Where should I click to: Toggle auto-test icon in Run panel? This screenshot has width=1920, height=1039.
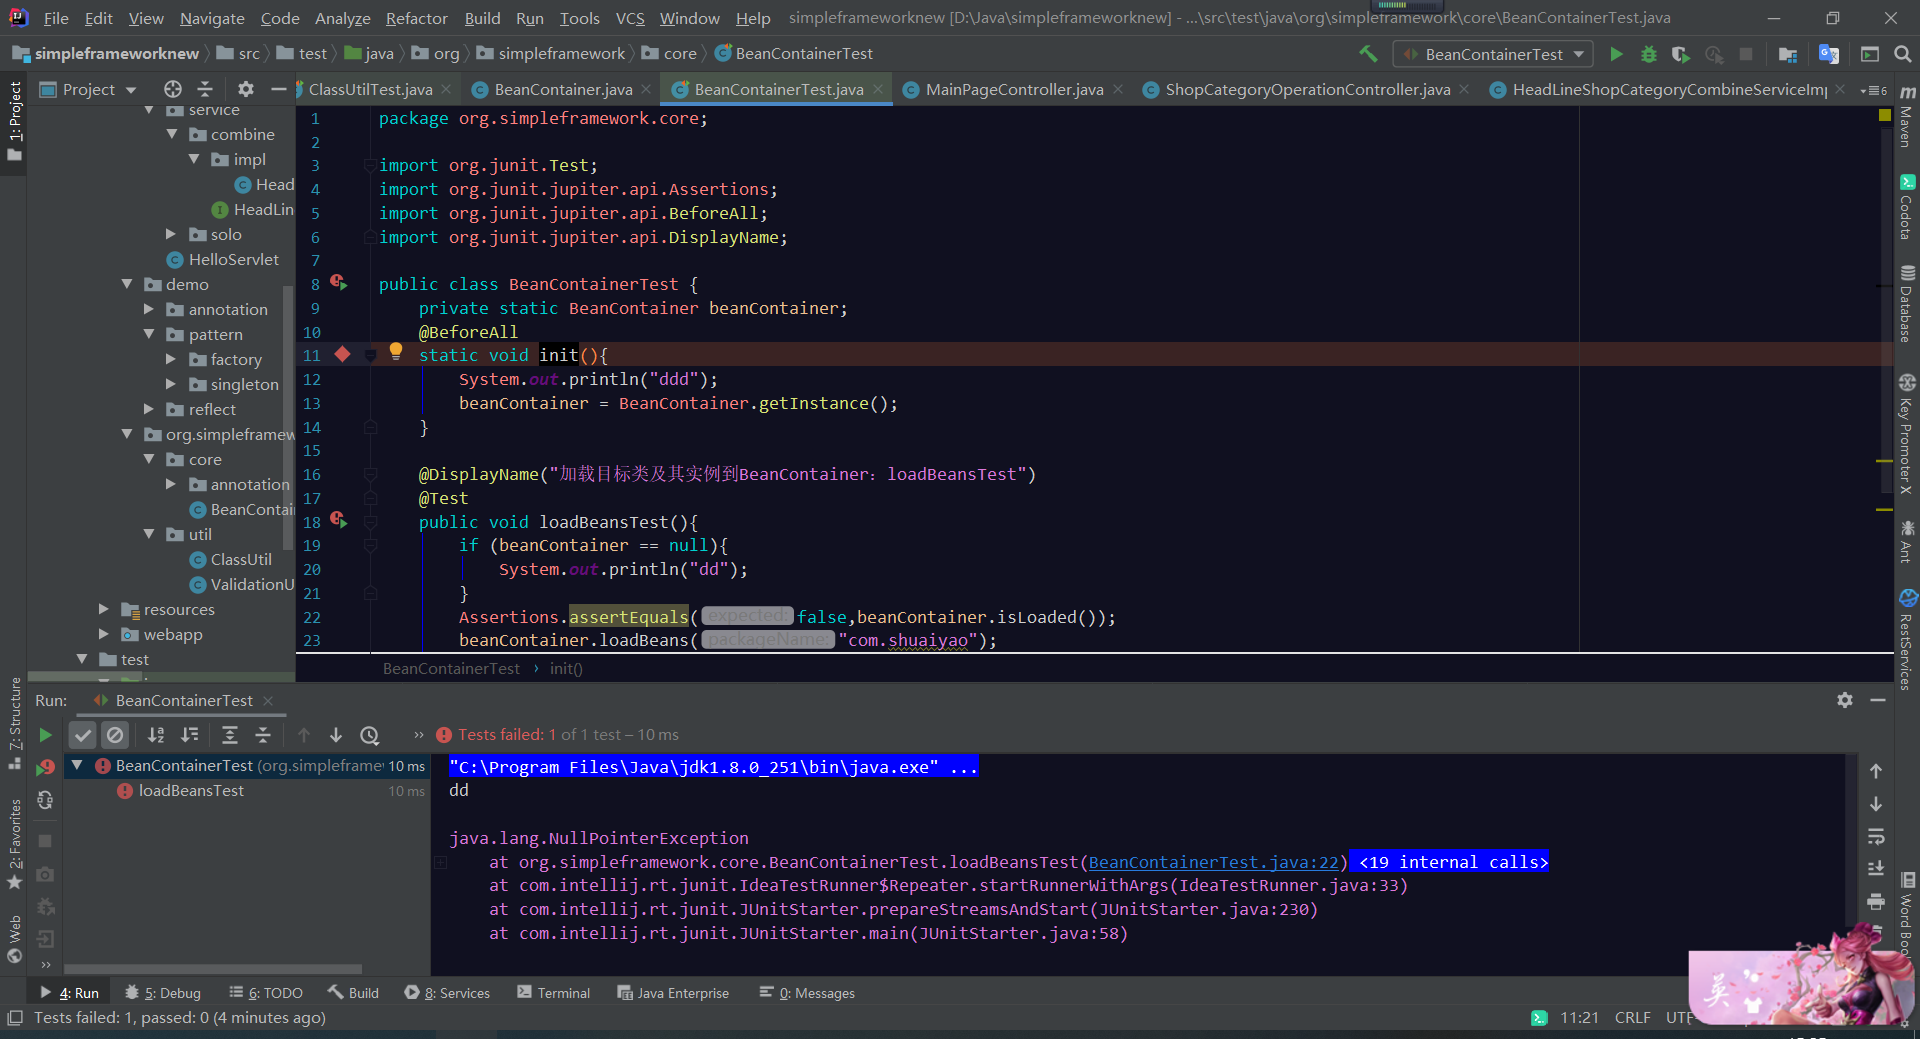45,800
